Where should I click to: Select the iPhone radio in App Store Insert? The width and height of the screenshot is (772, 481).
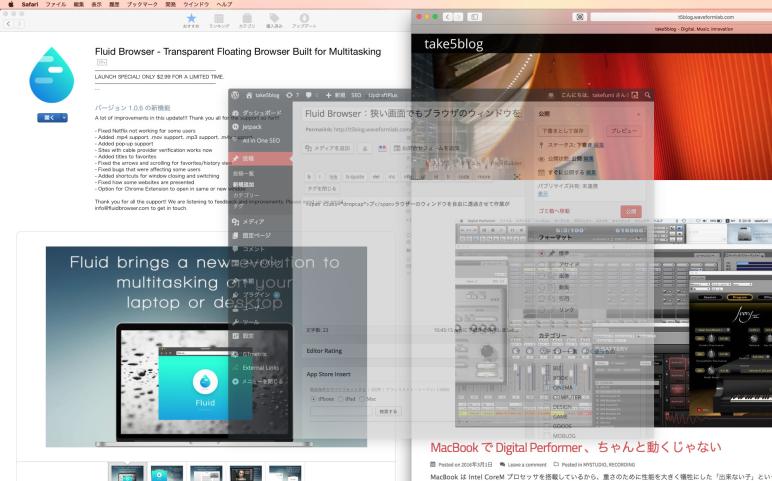pos(313,399)
